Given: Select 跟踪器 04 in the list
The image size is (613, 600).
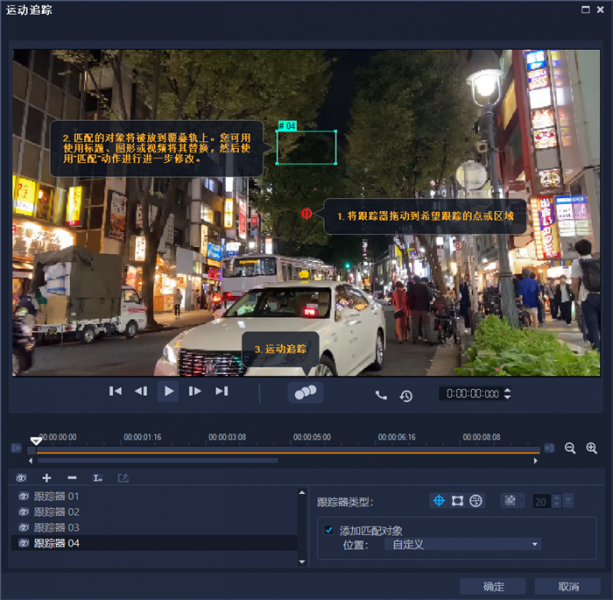Looking at the screenshot, I should 154,543.
